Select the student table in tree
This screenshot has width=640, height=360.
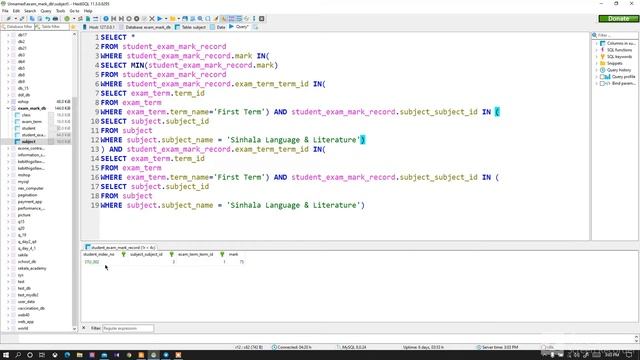click(29, 129)
